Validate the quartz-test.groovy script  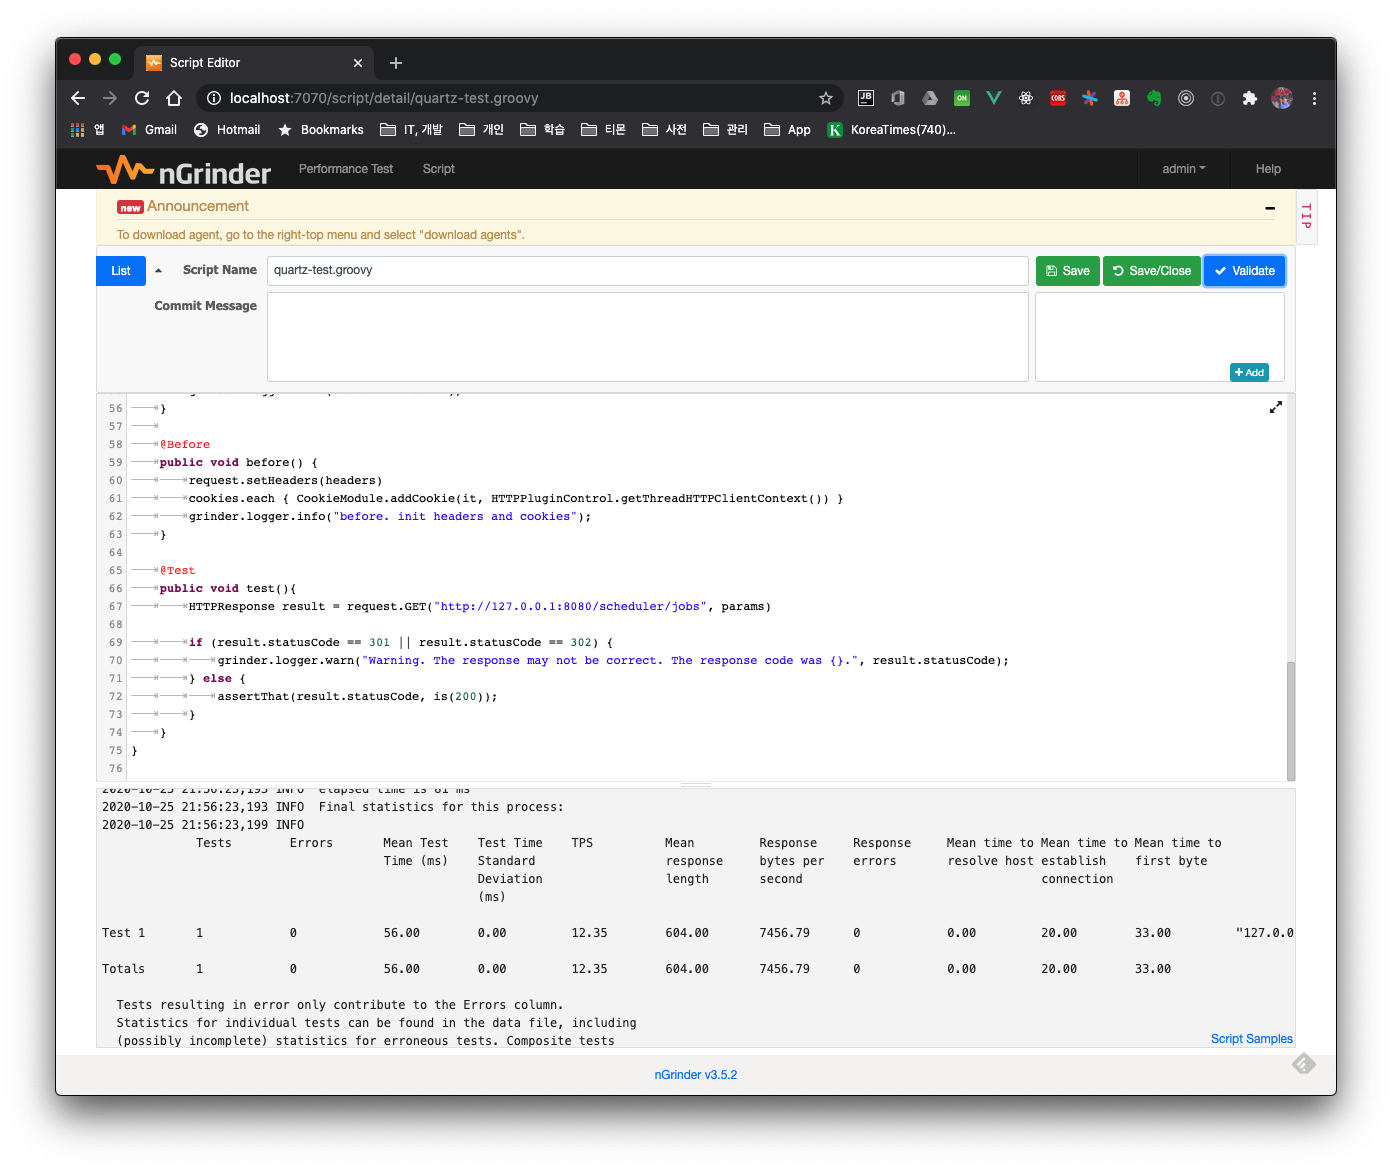tap(1244, 271)
